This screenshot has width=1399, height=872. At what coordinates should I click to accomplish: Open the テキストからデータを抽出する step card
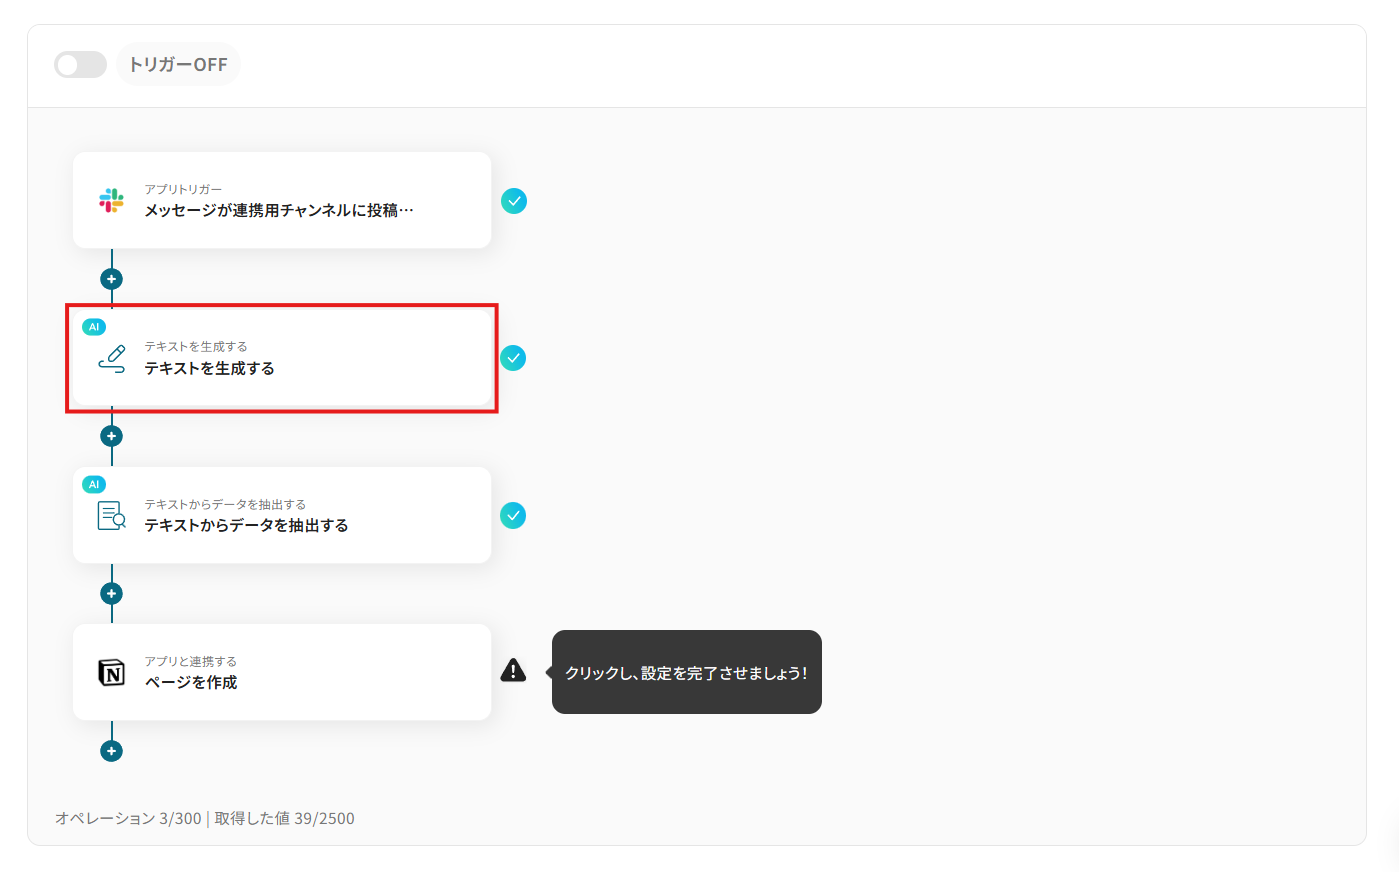282,515
